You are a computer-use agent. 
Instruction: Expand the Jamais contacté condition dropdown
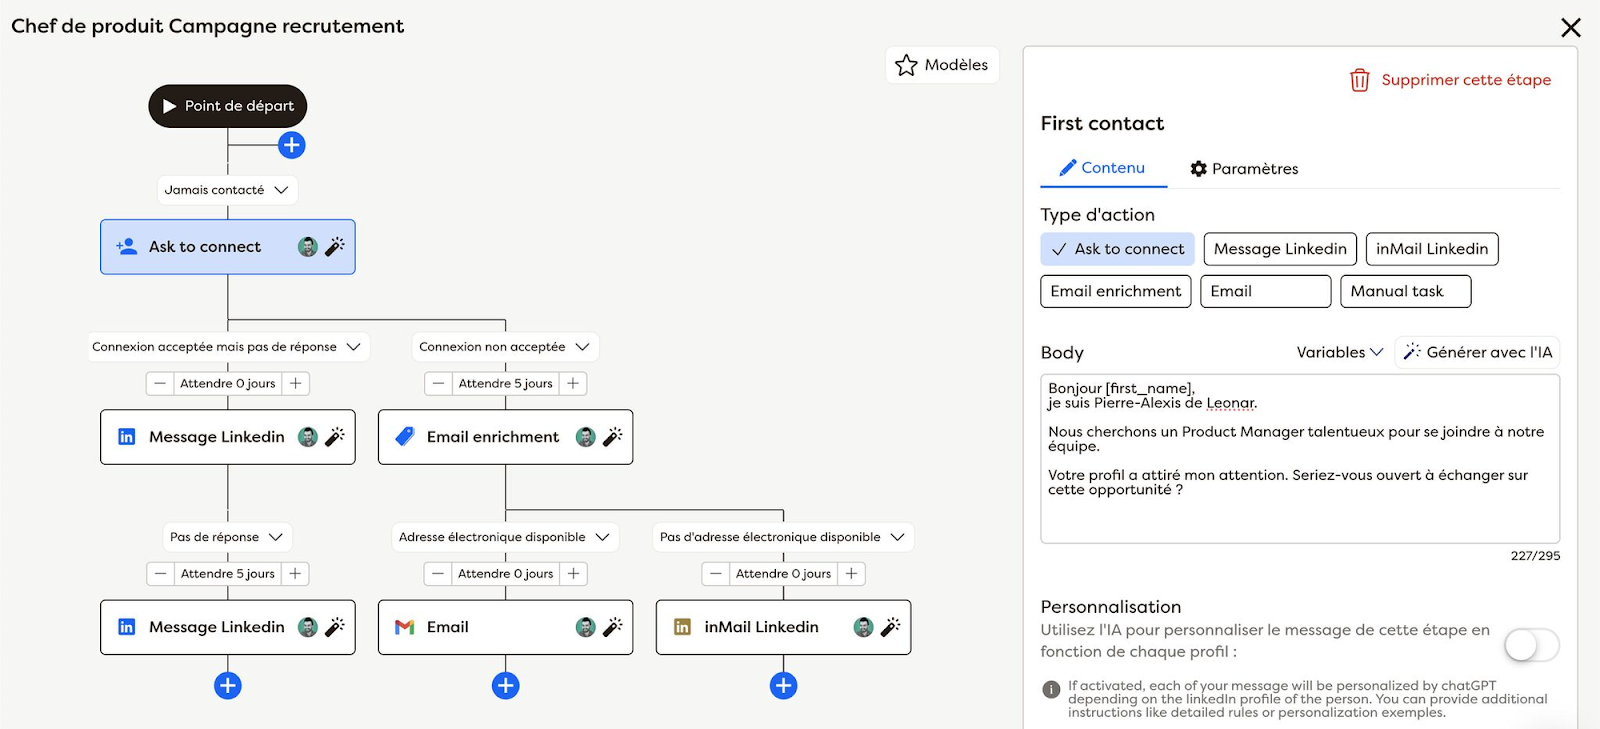tap(282, 190)
